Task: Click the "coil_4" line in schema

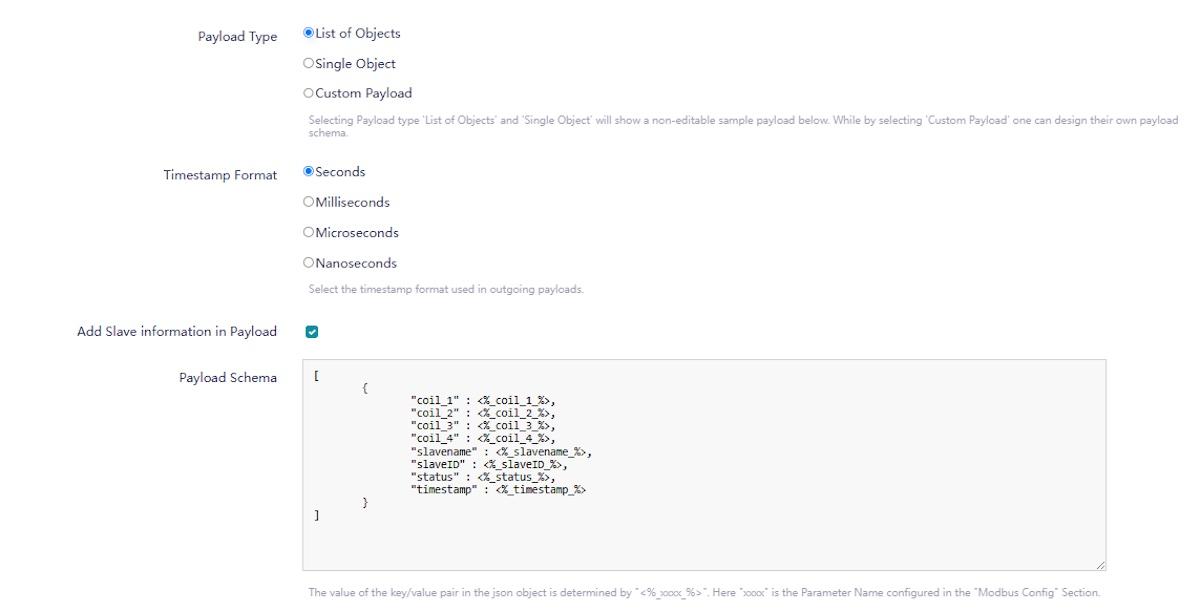Action: pyautogui.click(x=483, y=438)
